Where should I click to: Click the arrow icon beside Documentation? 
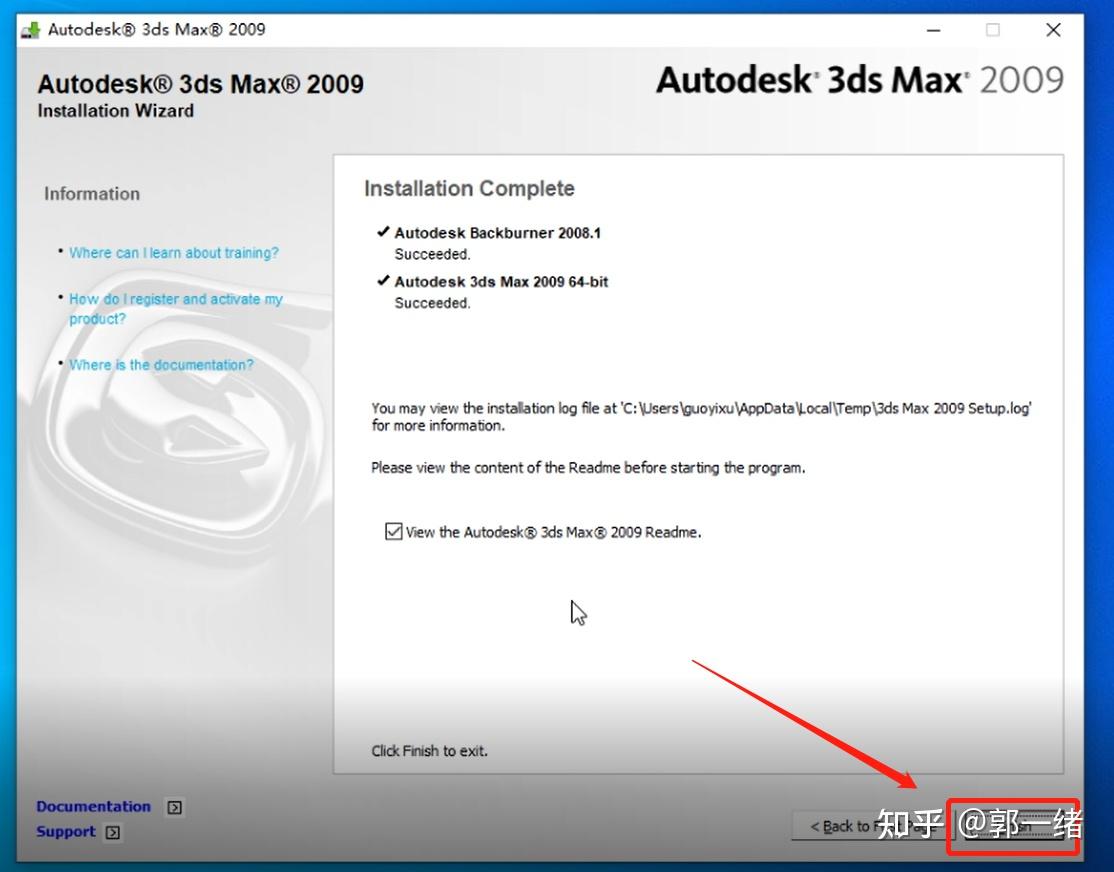coord(174,807)
